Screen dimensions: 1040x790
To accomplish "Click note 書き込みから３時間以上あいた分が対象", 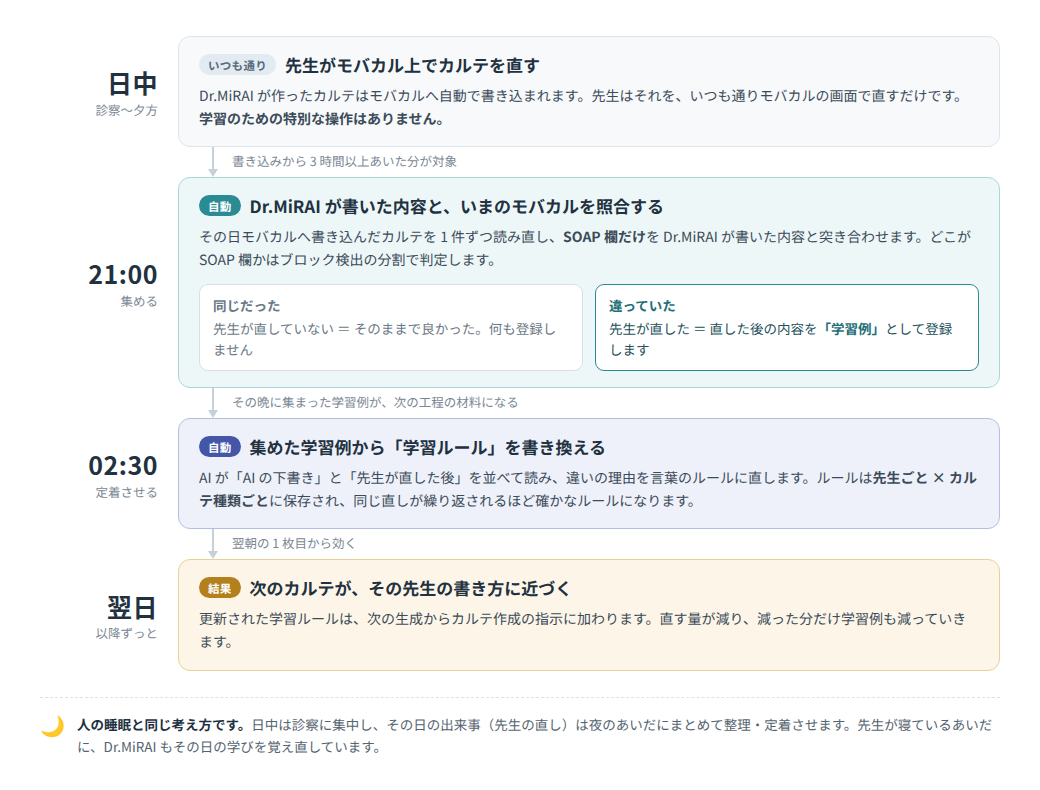I will point(344,162).
